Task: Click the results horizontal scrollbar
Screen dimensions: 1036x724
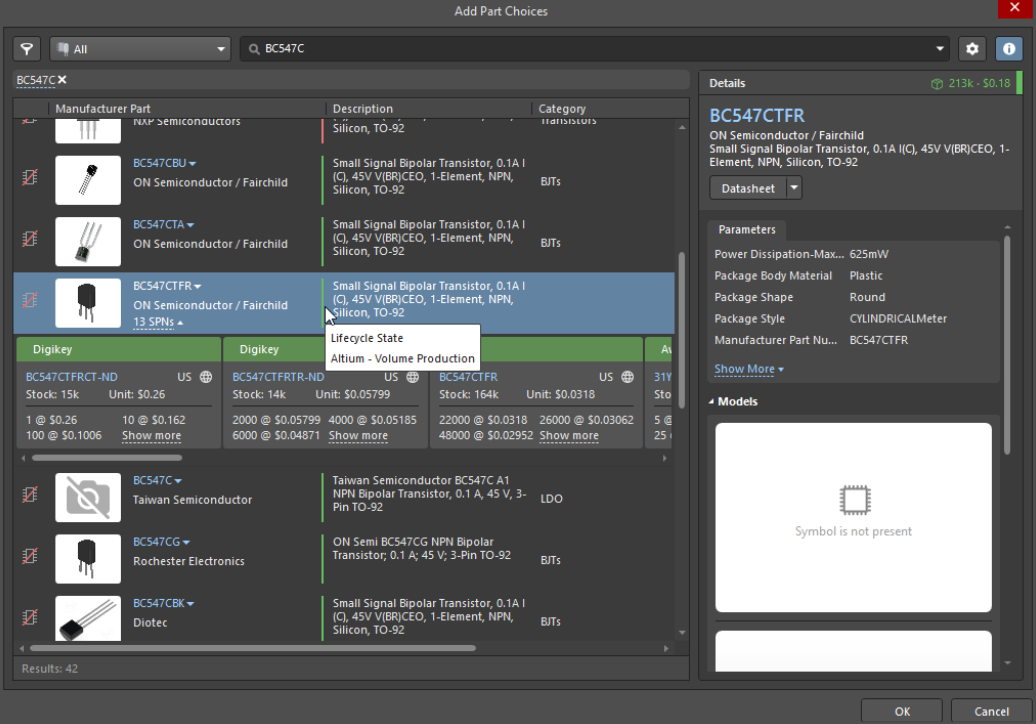Action: (252, 648)
